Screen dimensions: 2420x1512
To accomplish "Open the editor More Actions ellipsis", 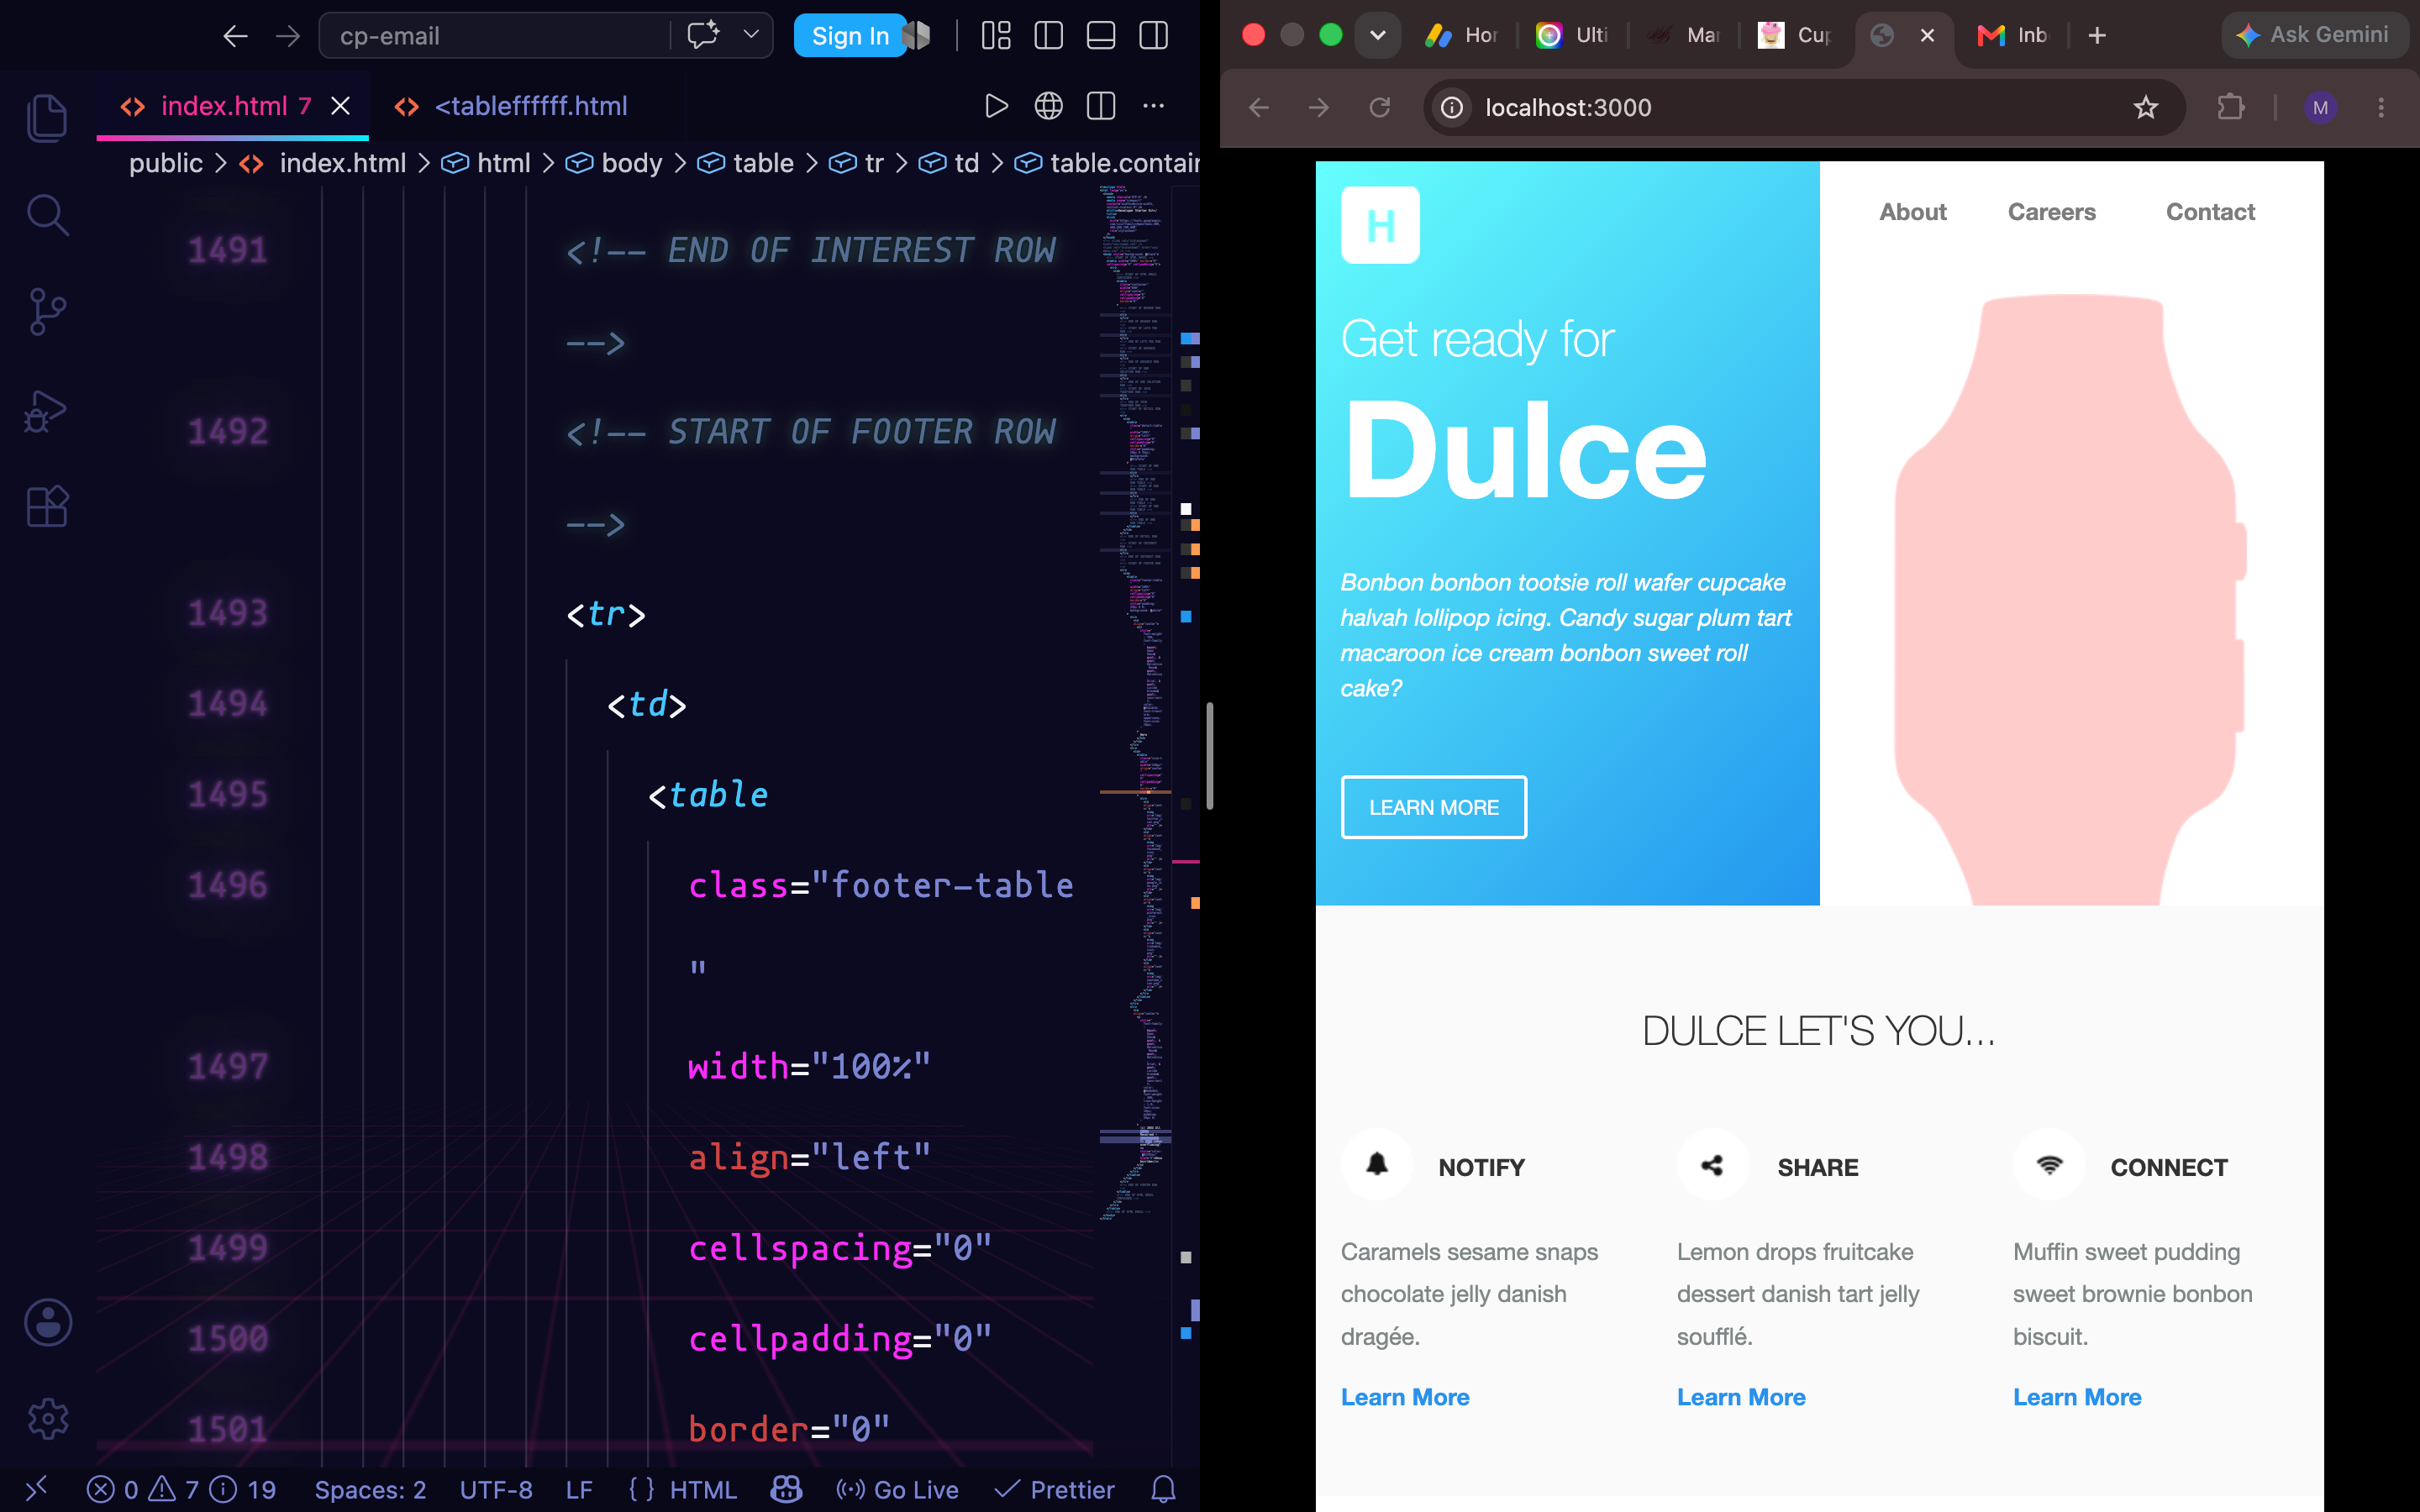I will [1153, 106].
